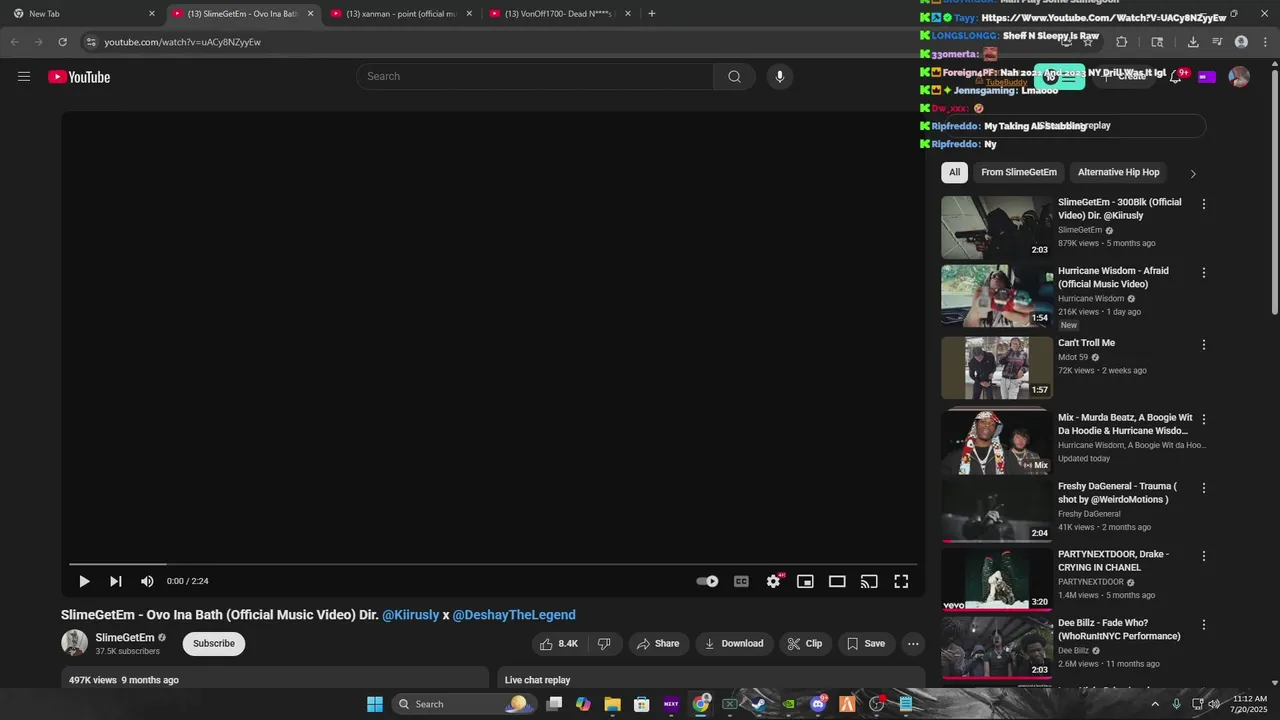Screen dimensions: 1280x720
Task: Select the Alternative Hip Hop chip
Action: 1118,172
